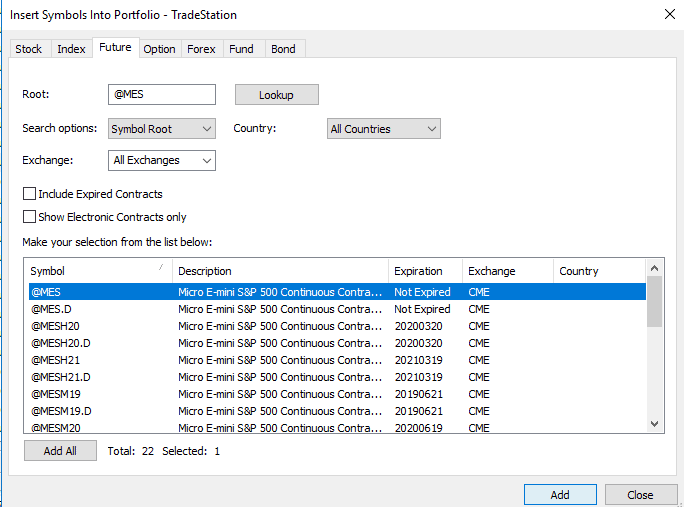Viewport: 684px width, 507px height.
Task: Click the Add All button
Action: click(x=60, y=451)
